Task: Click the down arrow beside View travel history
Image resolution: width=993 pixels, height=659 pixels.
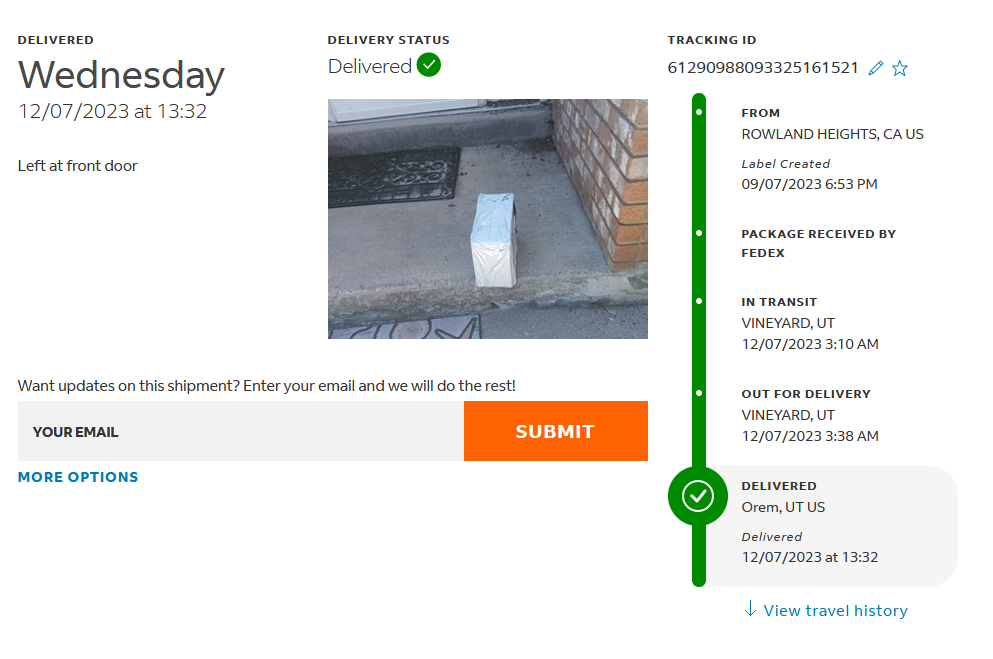Action: pyautogui.click(x=750, y=609)
